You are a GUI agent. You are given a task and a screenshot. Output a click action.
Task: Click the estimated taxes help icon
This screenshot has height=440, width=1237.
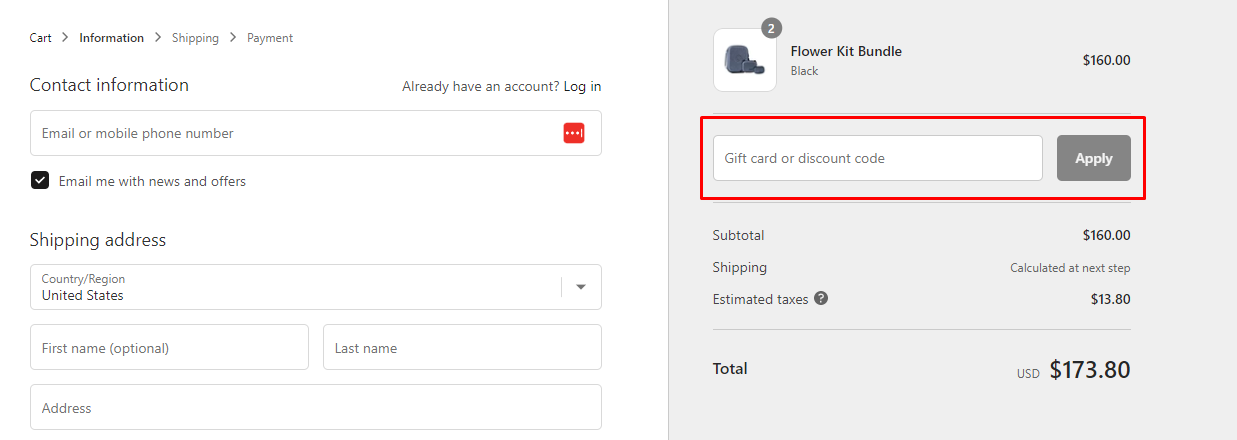[x=821, y=298]
